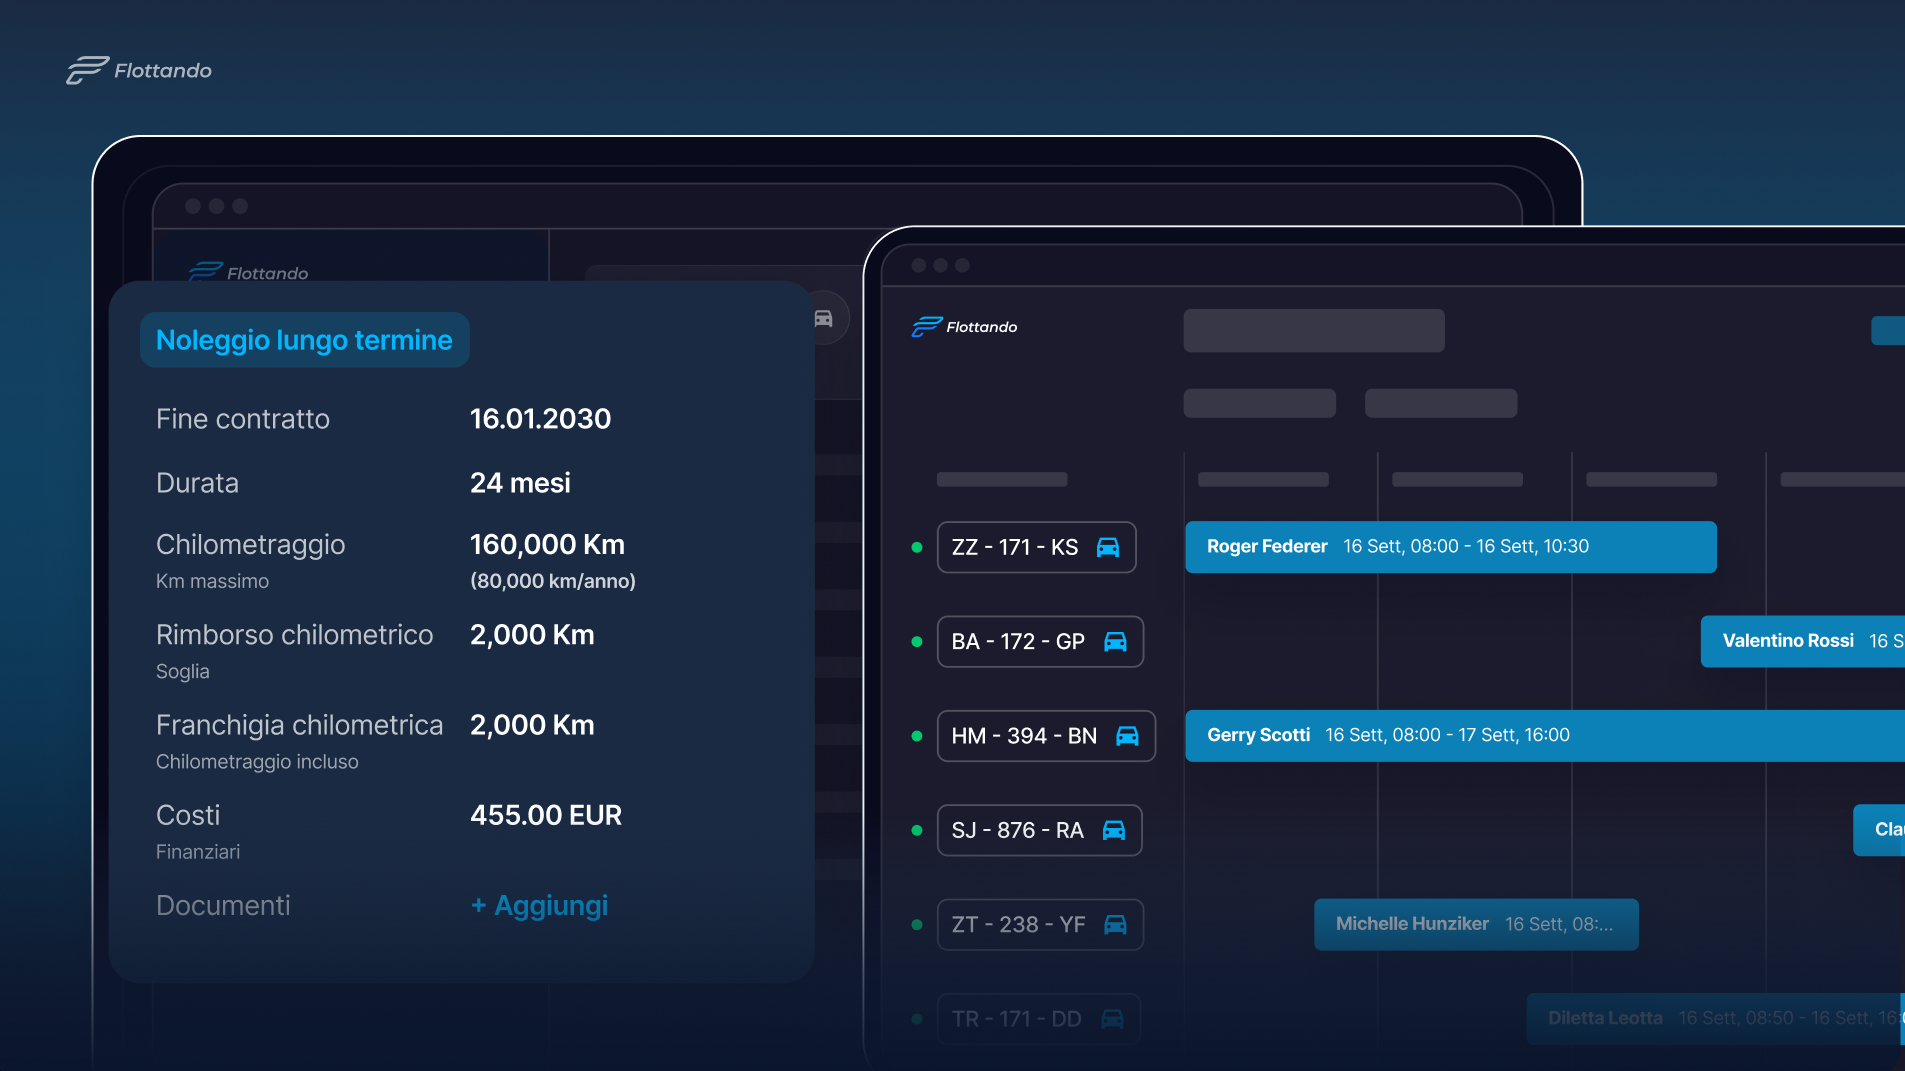1905x1071 pixels.
Task: Open Diletta Leotta booking bar
Action: coord(1716,1019)
